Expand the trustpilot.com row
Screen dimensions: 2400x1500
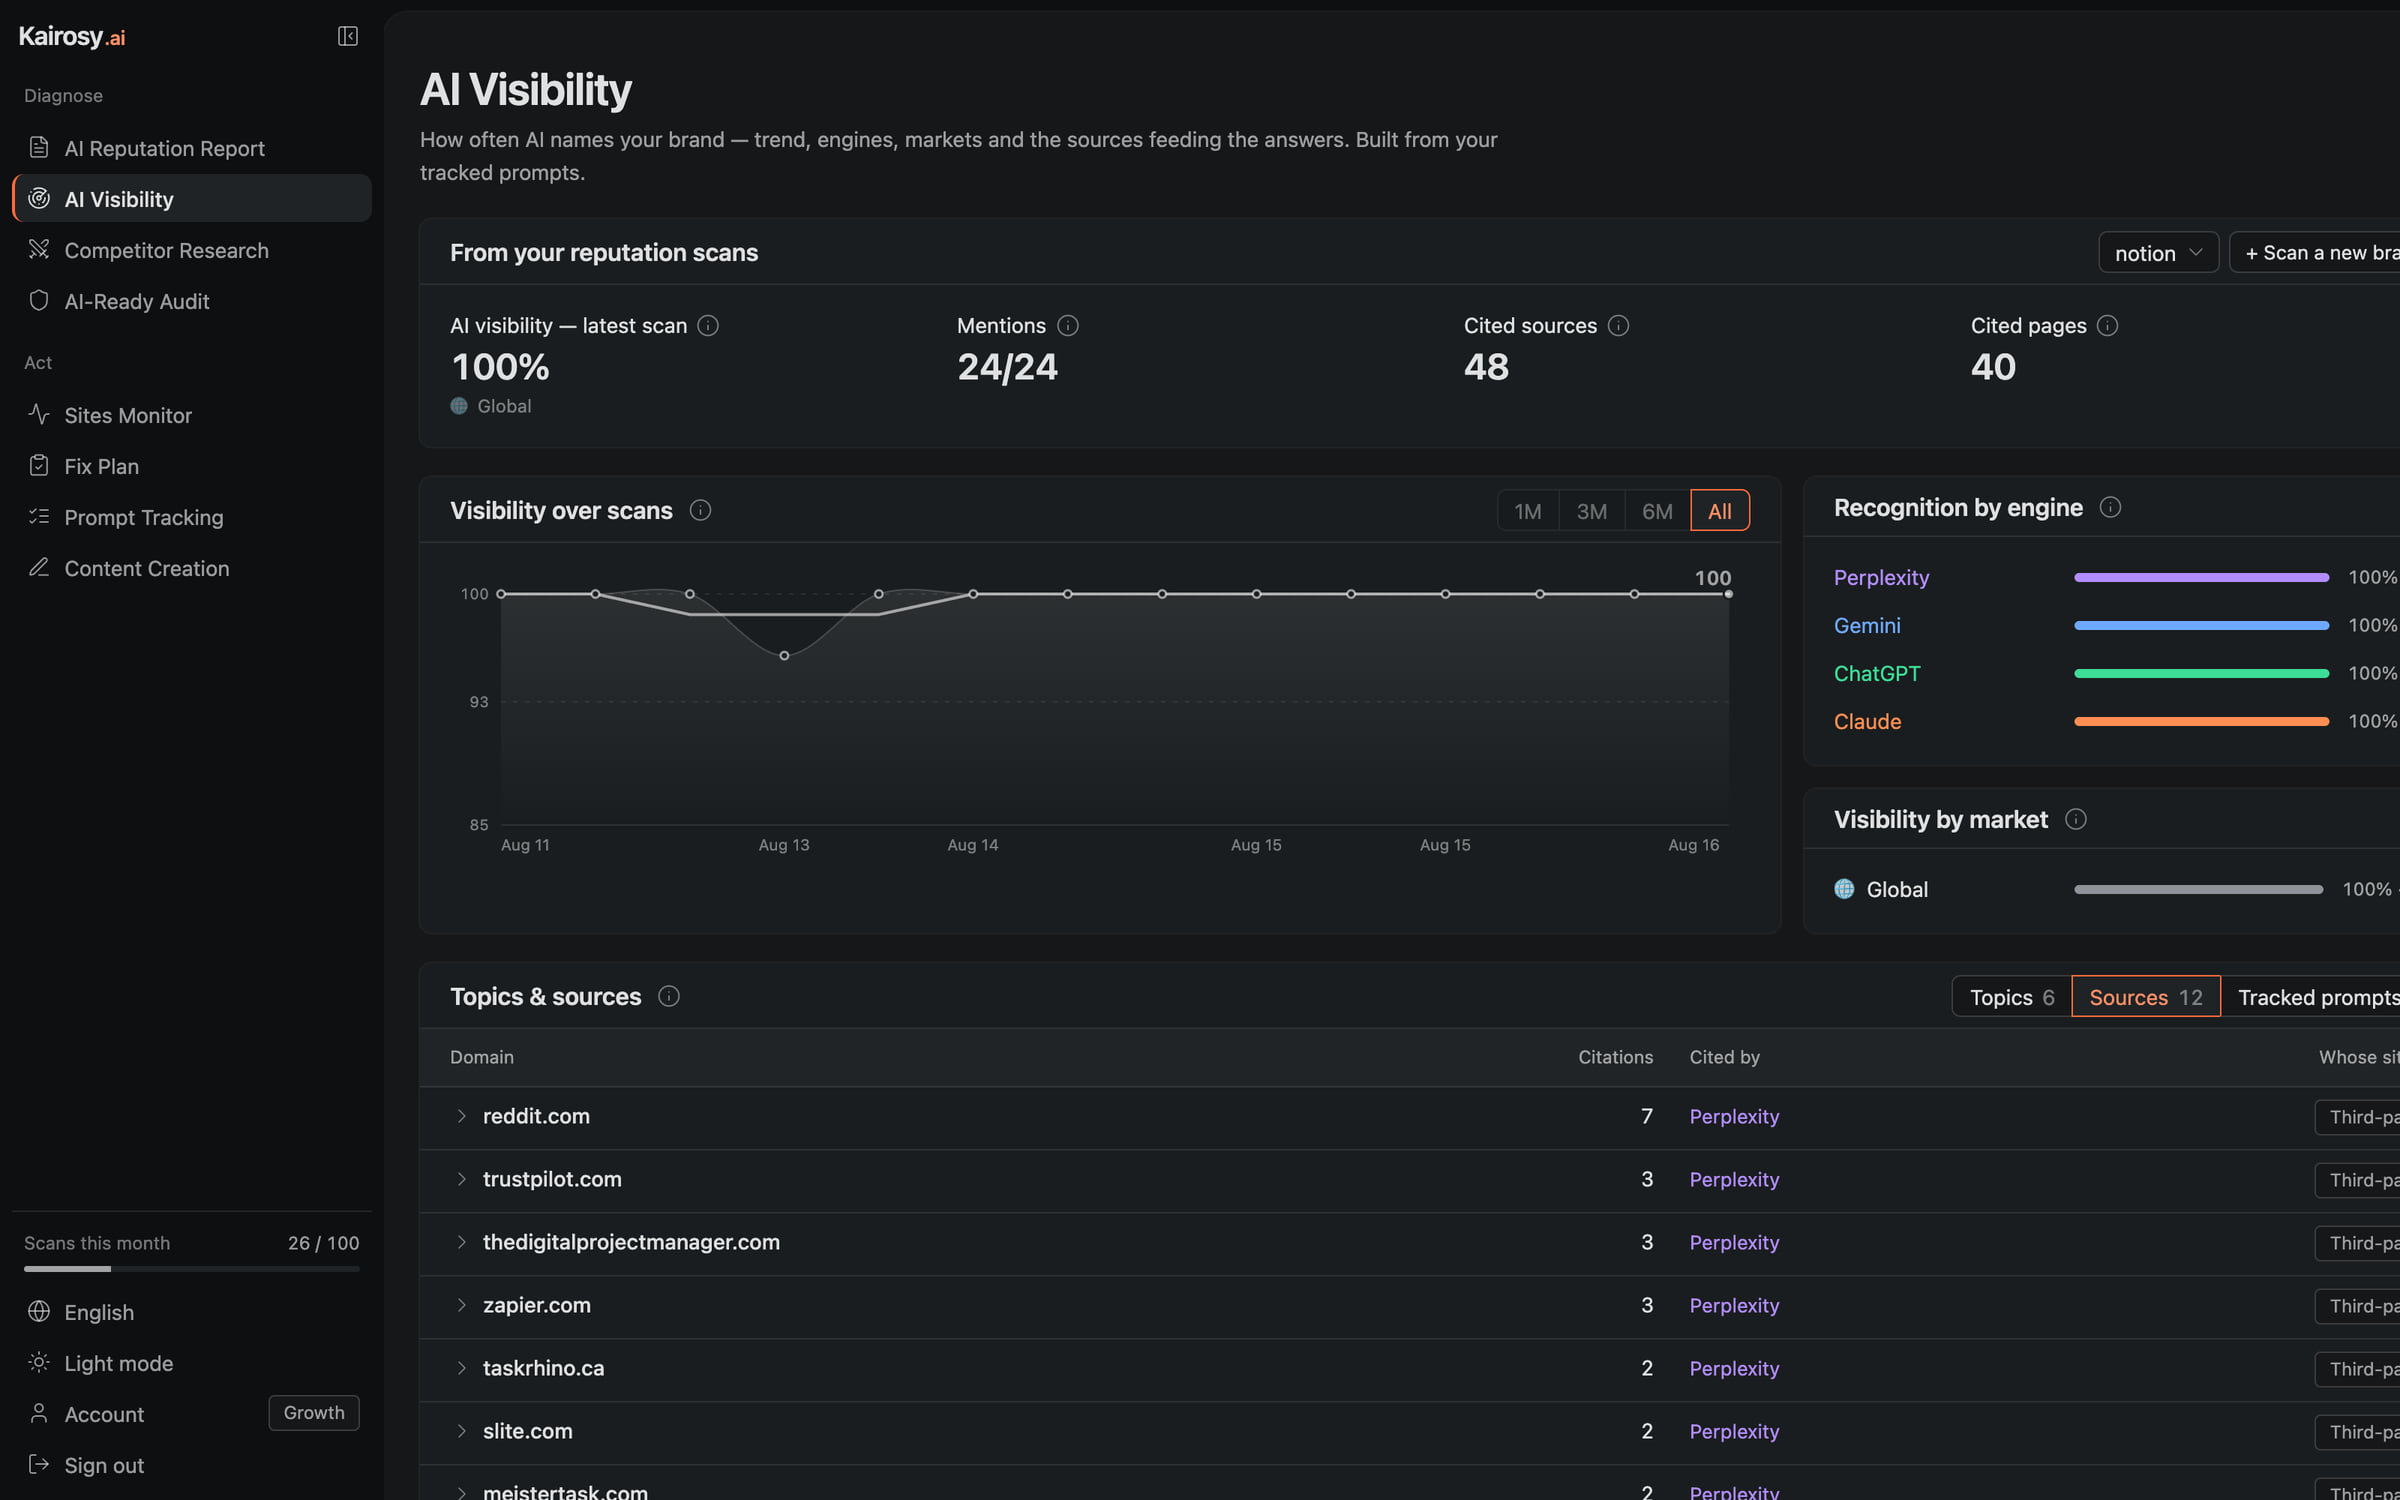pyautogui.click(x=461, y=1179)
